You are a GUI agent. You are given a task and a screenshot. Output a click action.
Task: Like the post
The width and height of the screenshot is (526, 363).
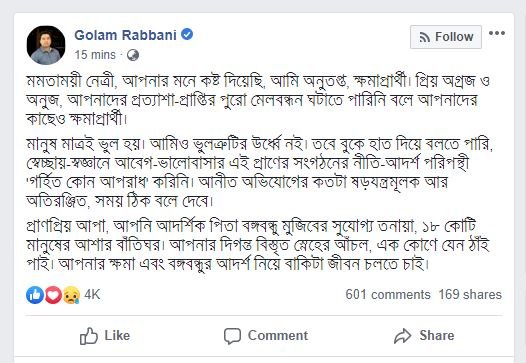coord(105,336)
